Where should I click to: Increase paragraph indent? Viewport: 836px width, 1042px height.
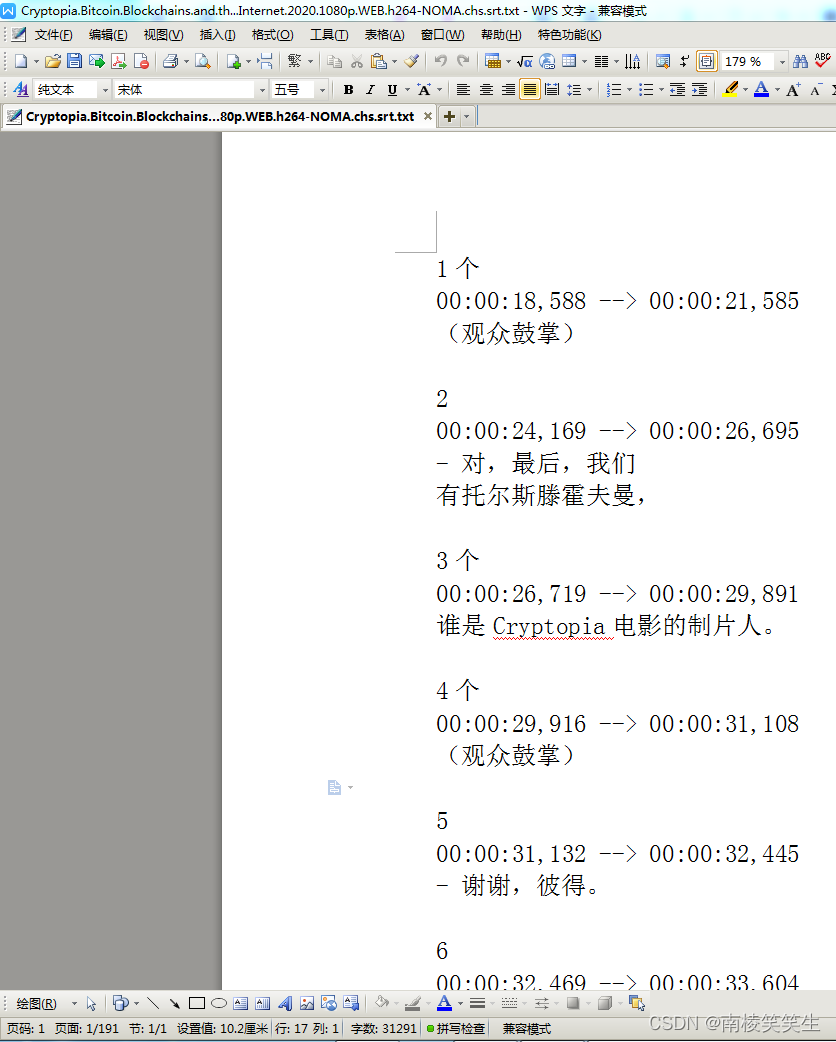pos(700,90)
